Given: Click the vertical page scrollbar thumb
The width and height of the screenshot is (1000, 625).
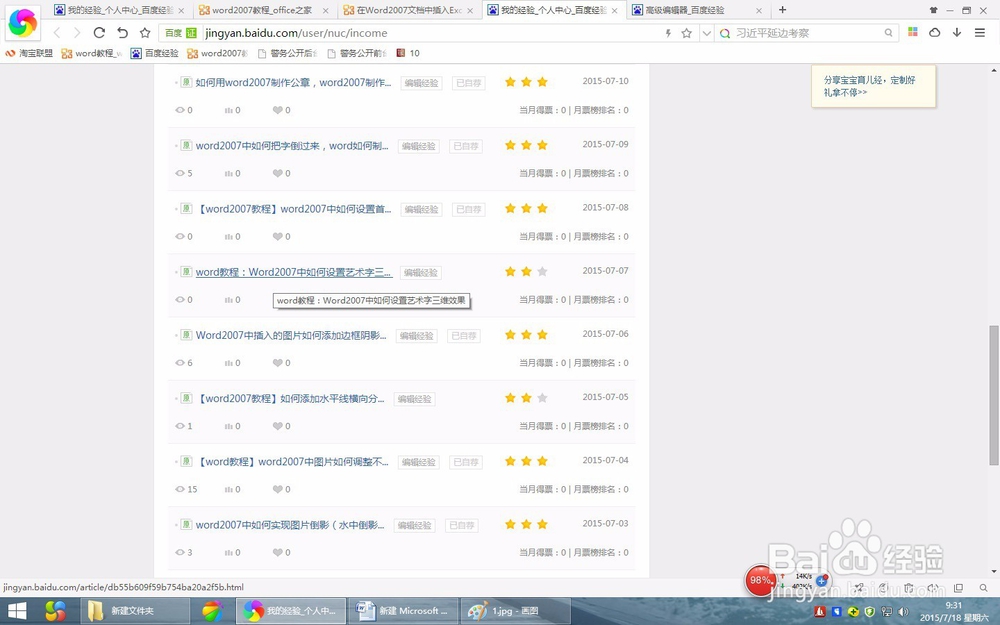Looking at the screenshot, I should 993,395.
